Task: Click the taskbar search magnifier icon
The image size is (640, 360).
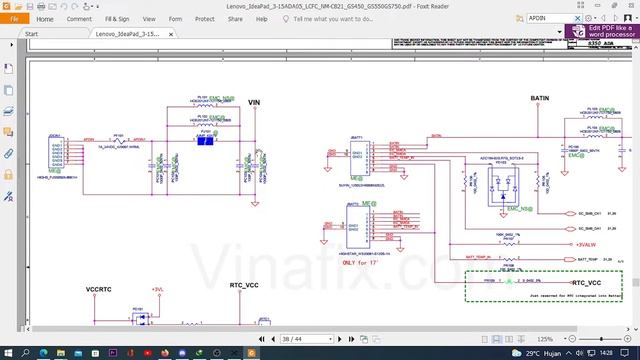Action: coord(25,353)
